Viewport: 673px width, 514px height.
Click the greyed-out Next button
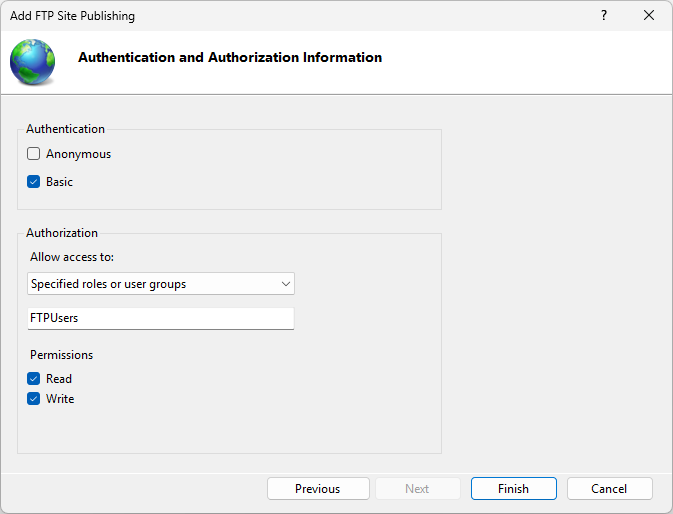pos(417,489)
